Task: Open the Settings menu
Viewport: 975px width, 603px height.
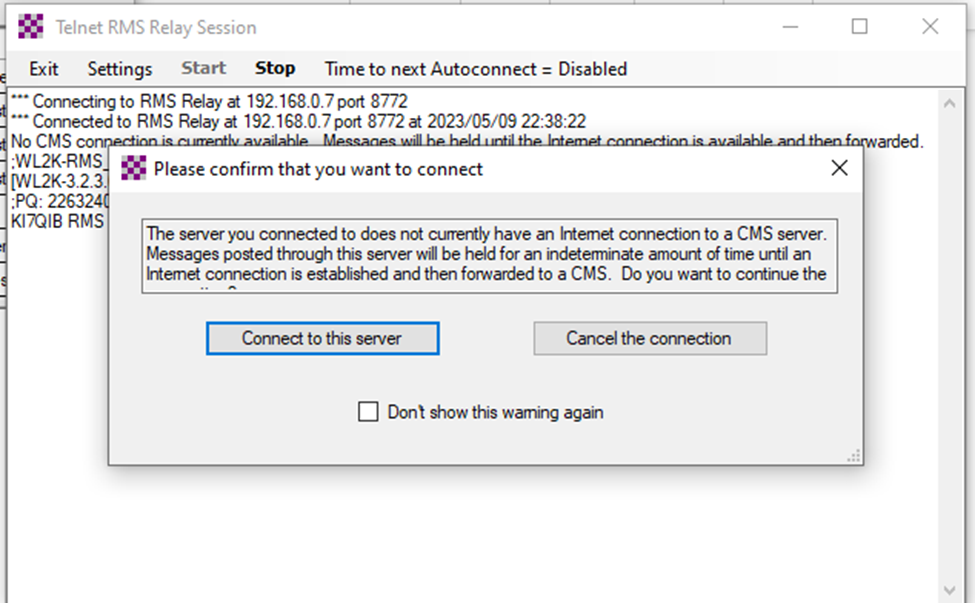Action: click(120, 69)
